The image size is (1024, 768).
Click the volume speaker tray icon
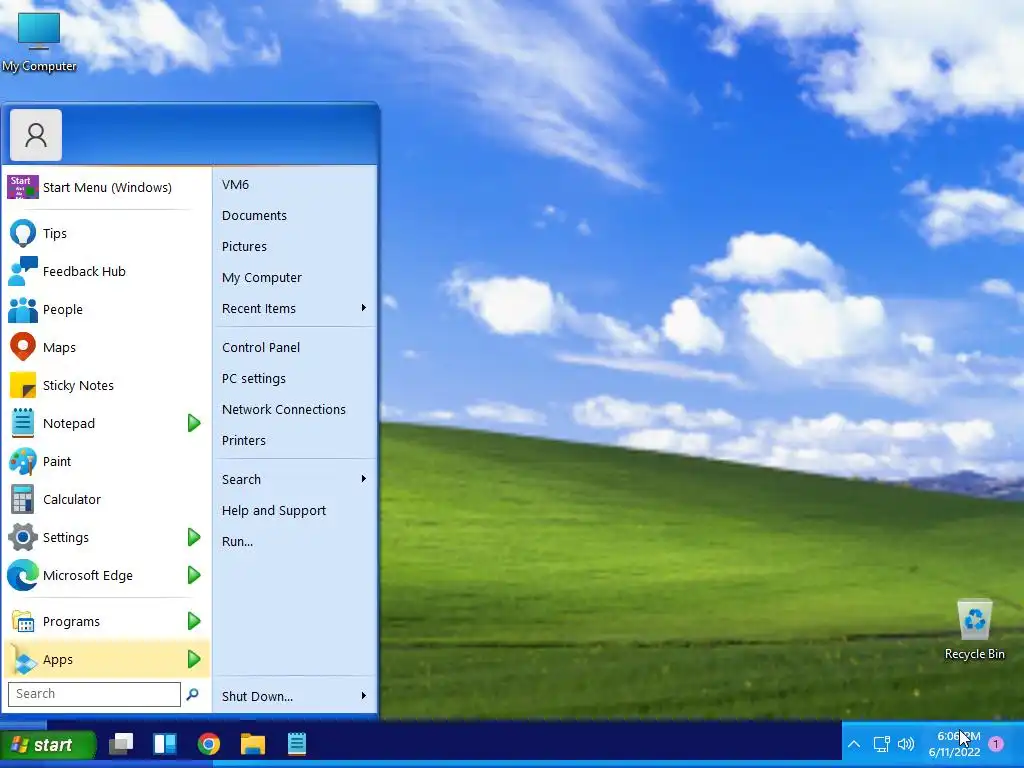tap(906, 744)
